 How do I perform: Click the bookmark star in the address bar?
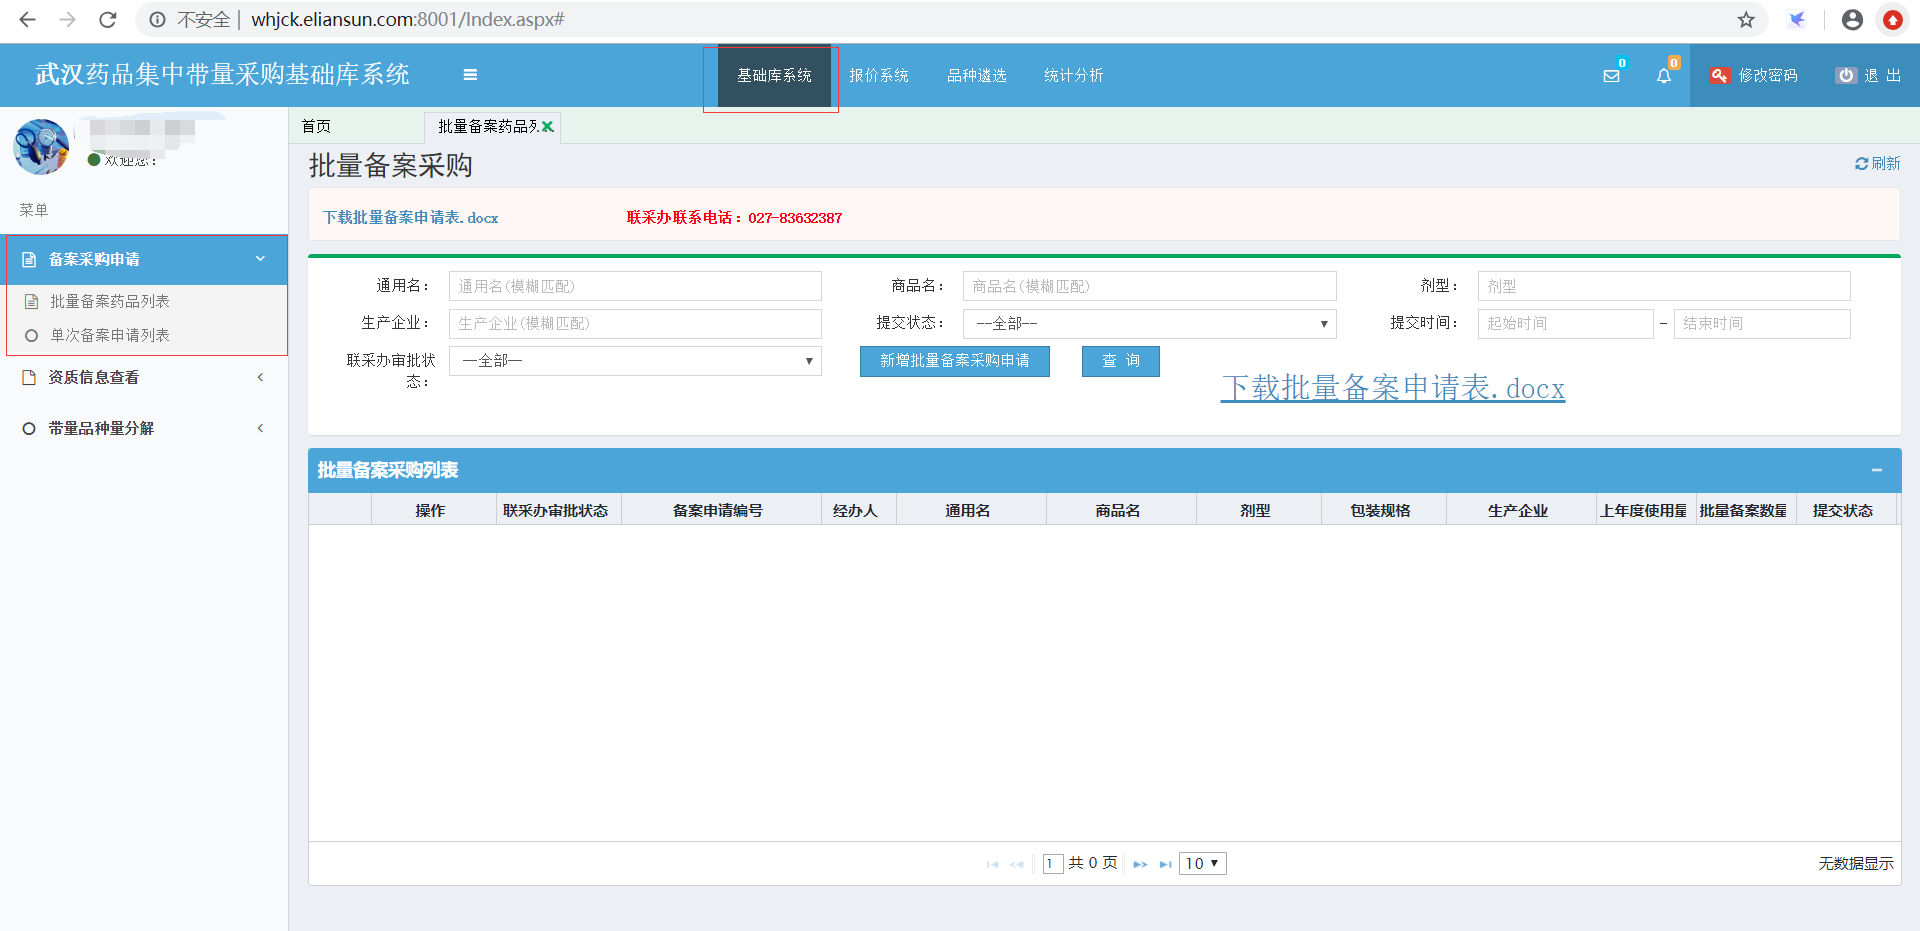(1746, 19)
